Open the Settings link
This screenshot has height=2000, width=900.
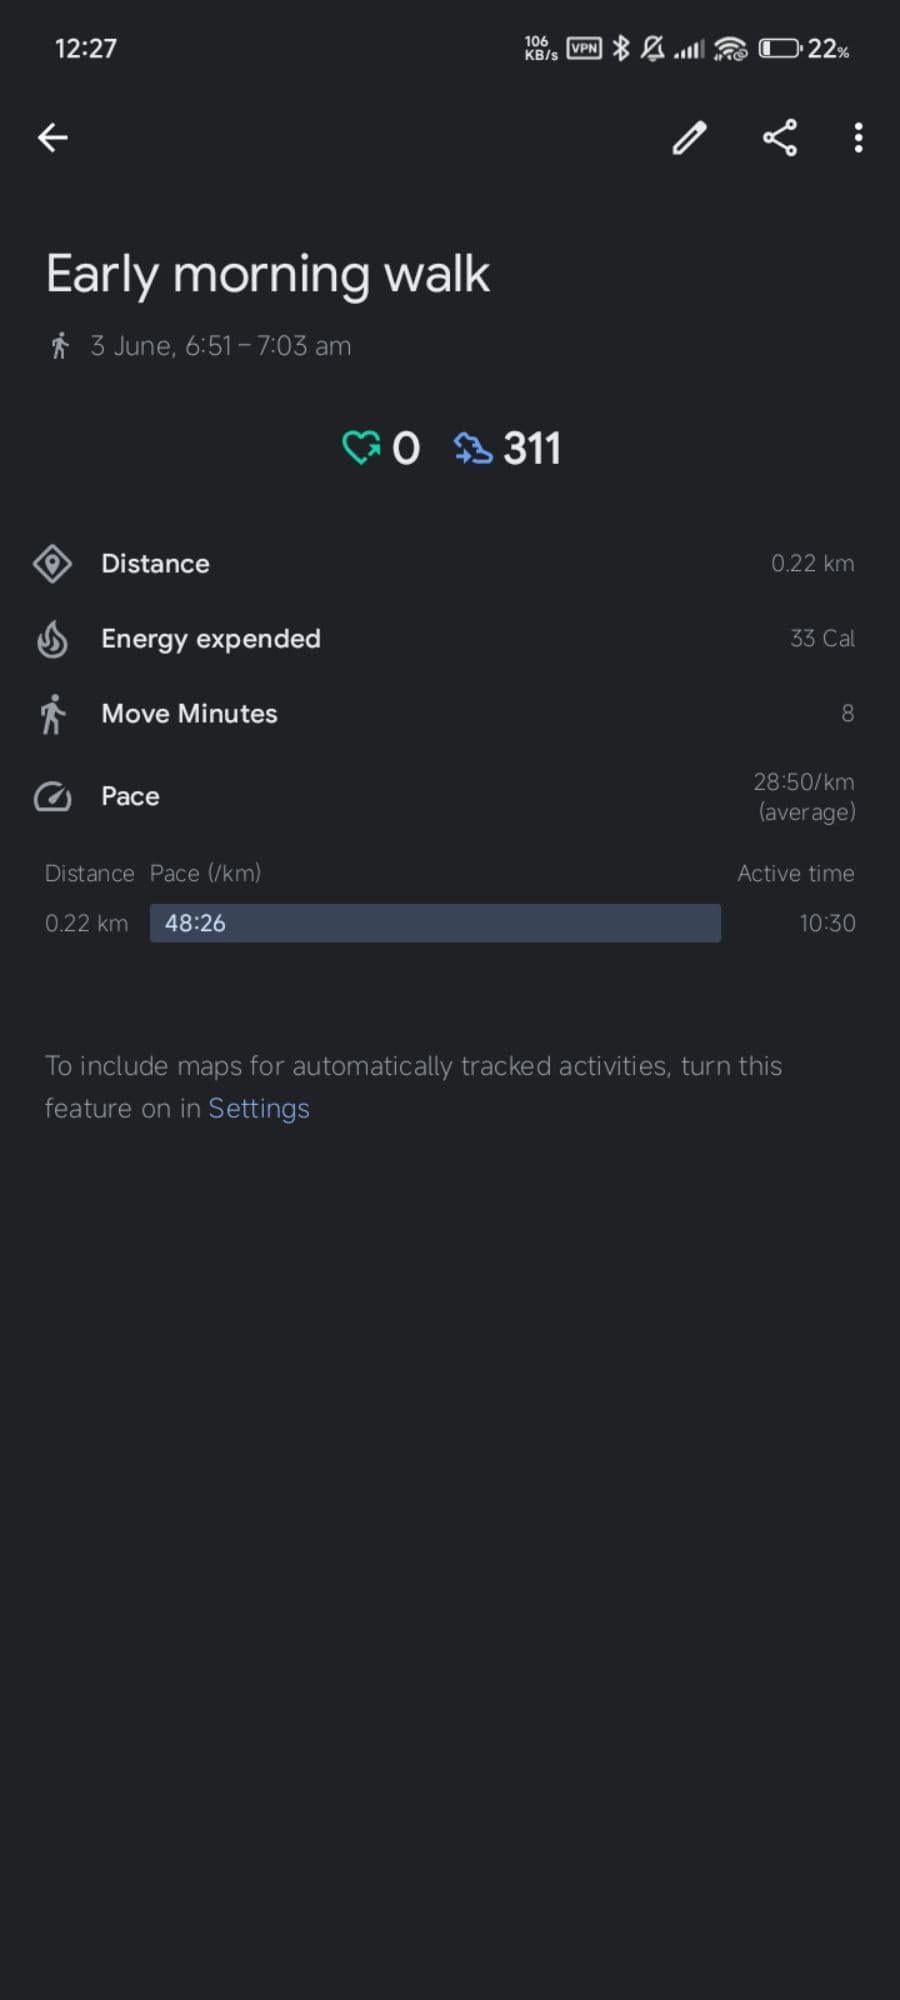pos(259,1108)
